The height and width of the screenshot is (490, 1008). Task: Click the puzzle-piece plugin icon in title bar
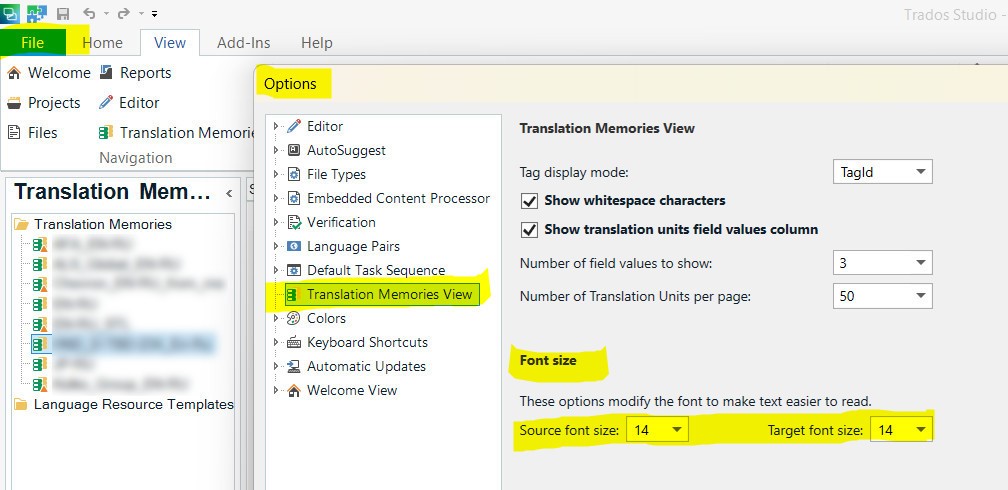tap(36, 13)
